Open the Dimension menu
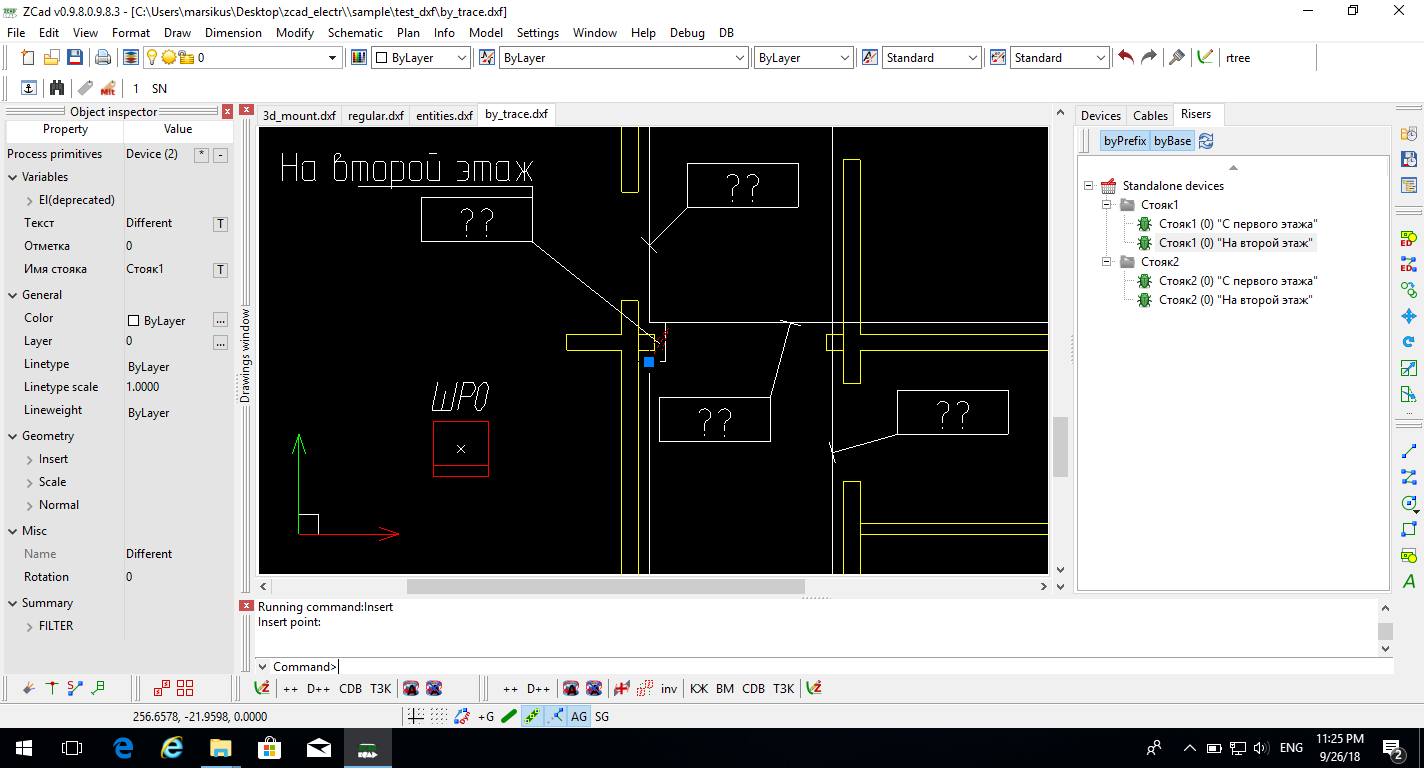1424x768 pixels. click(x=233, y=33)
